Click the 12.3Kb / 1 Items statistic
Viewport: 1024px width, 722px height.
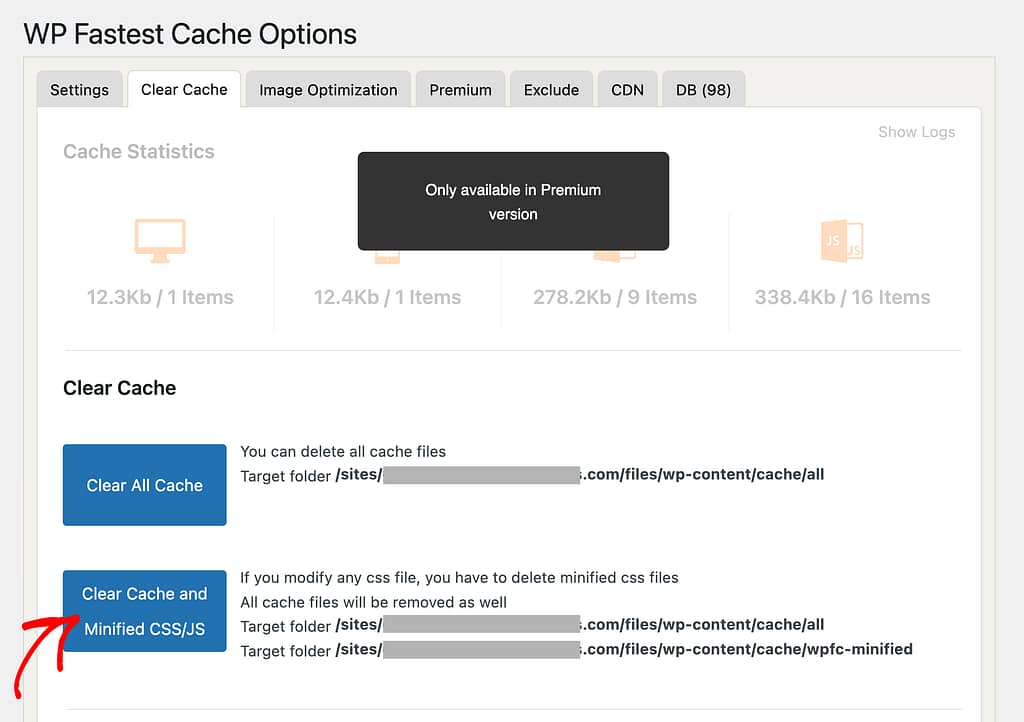tap(160, 297)
